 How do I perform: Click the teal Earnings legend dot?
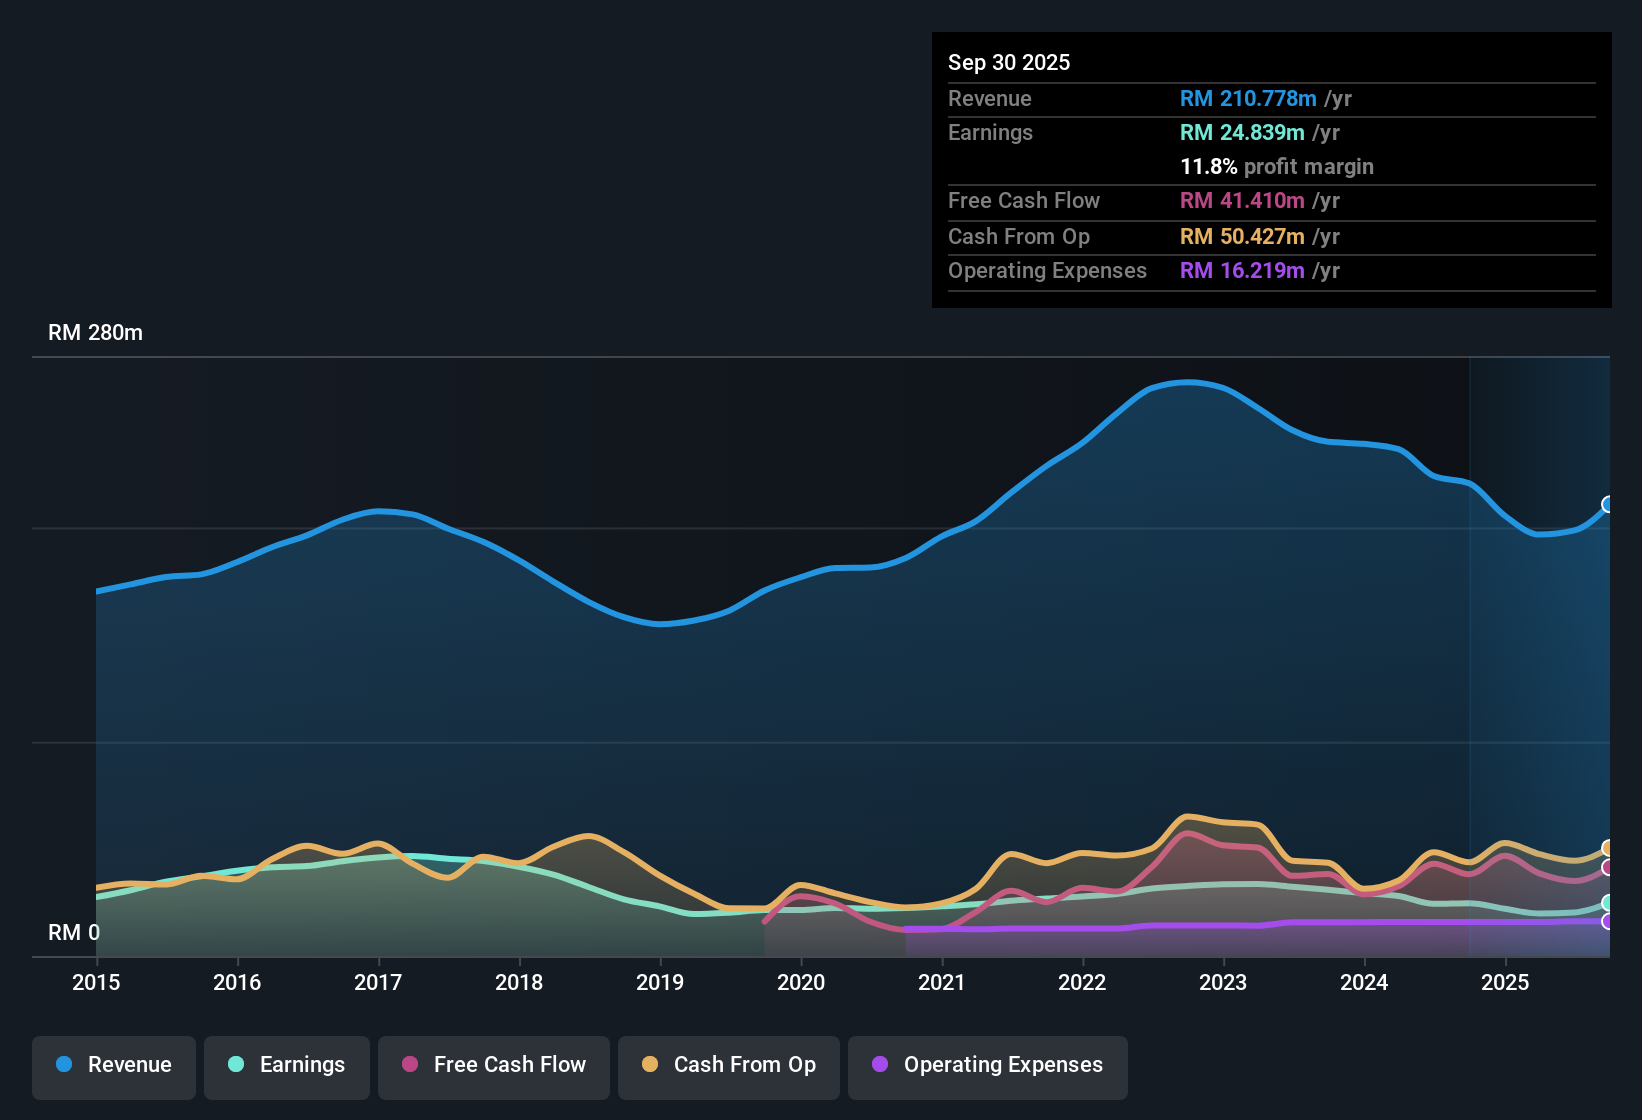point(236,1065)
